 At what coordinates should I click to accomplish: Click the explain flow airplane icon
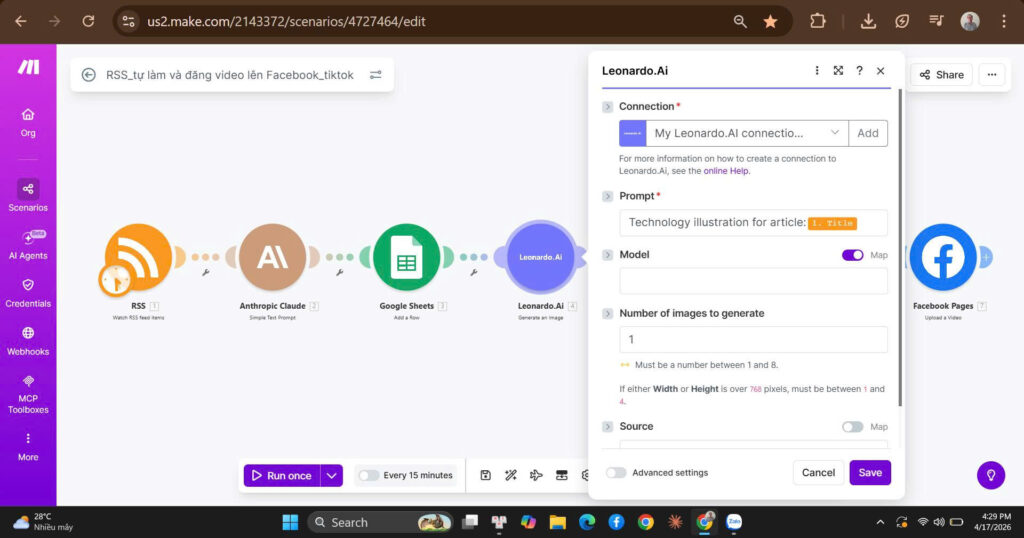[536, 475]
